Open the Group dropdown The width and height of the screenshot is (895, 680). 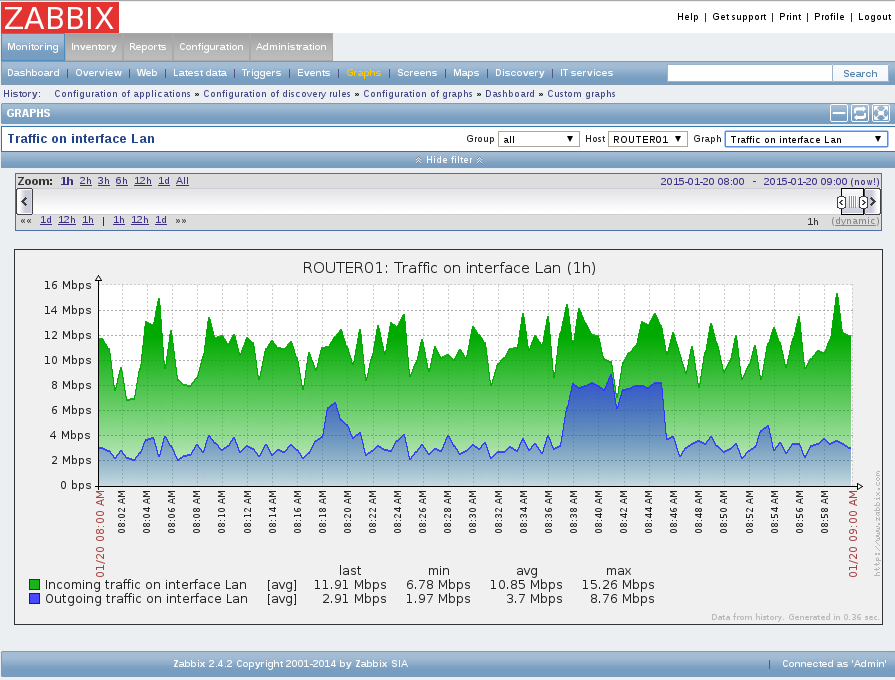pyautogui.click(x=539, y=139)
